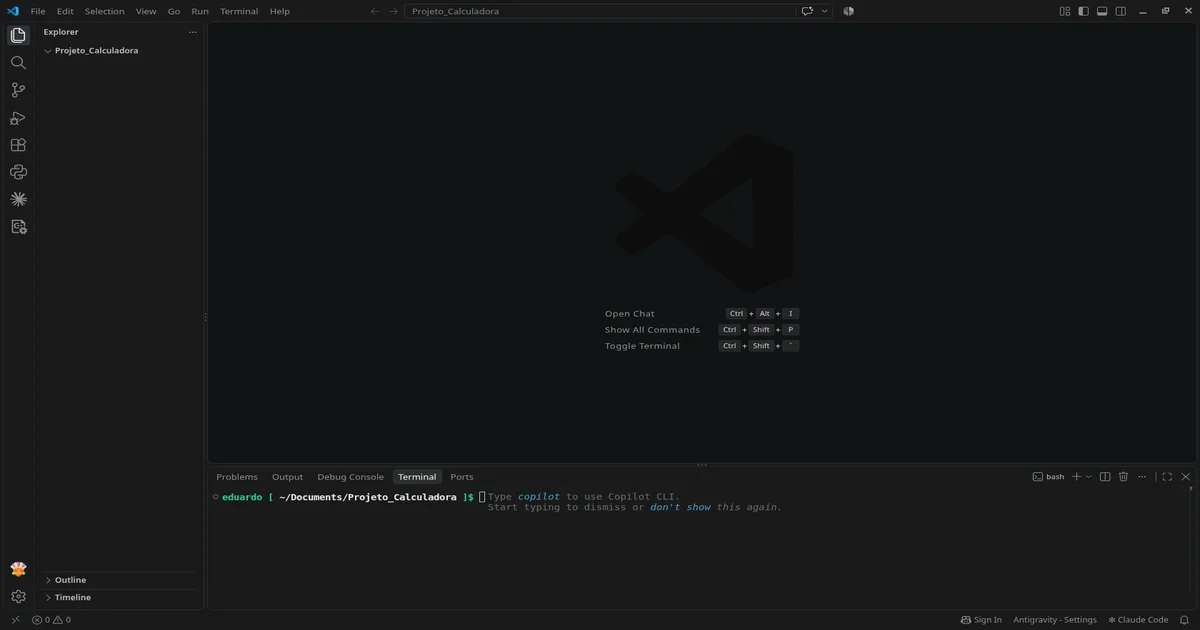Open the Selection menu
The image size is (1200, 630).
tap(104, 11)
